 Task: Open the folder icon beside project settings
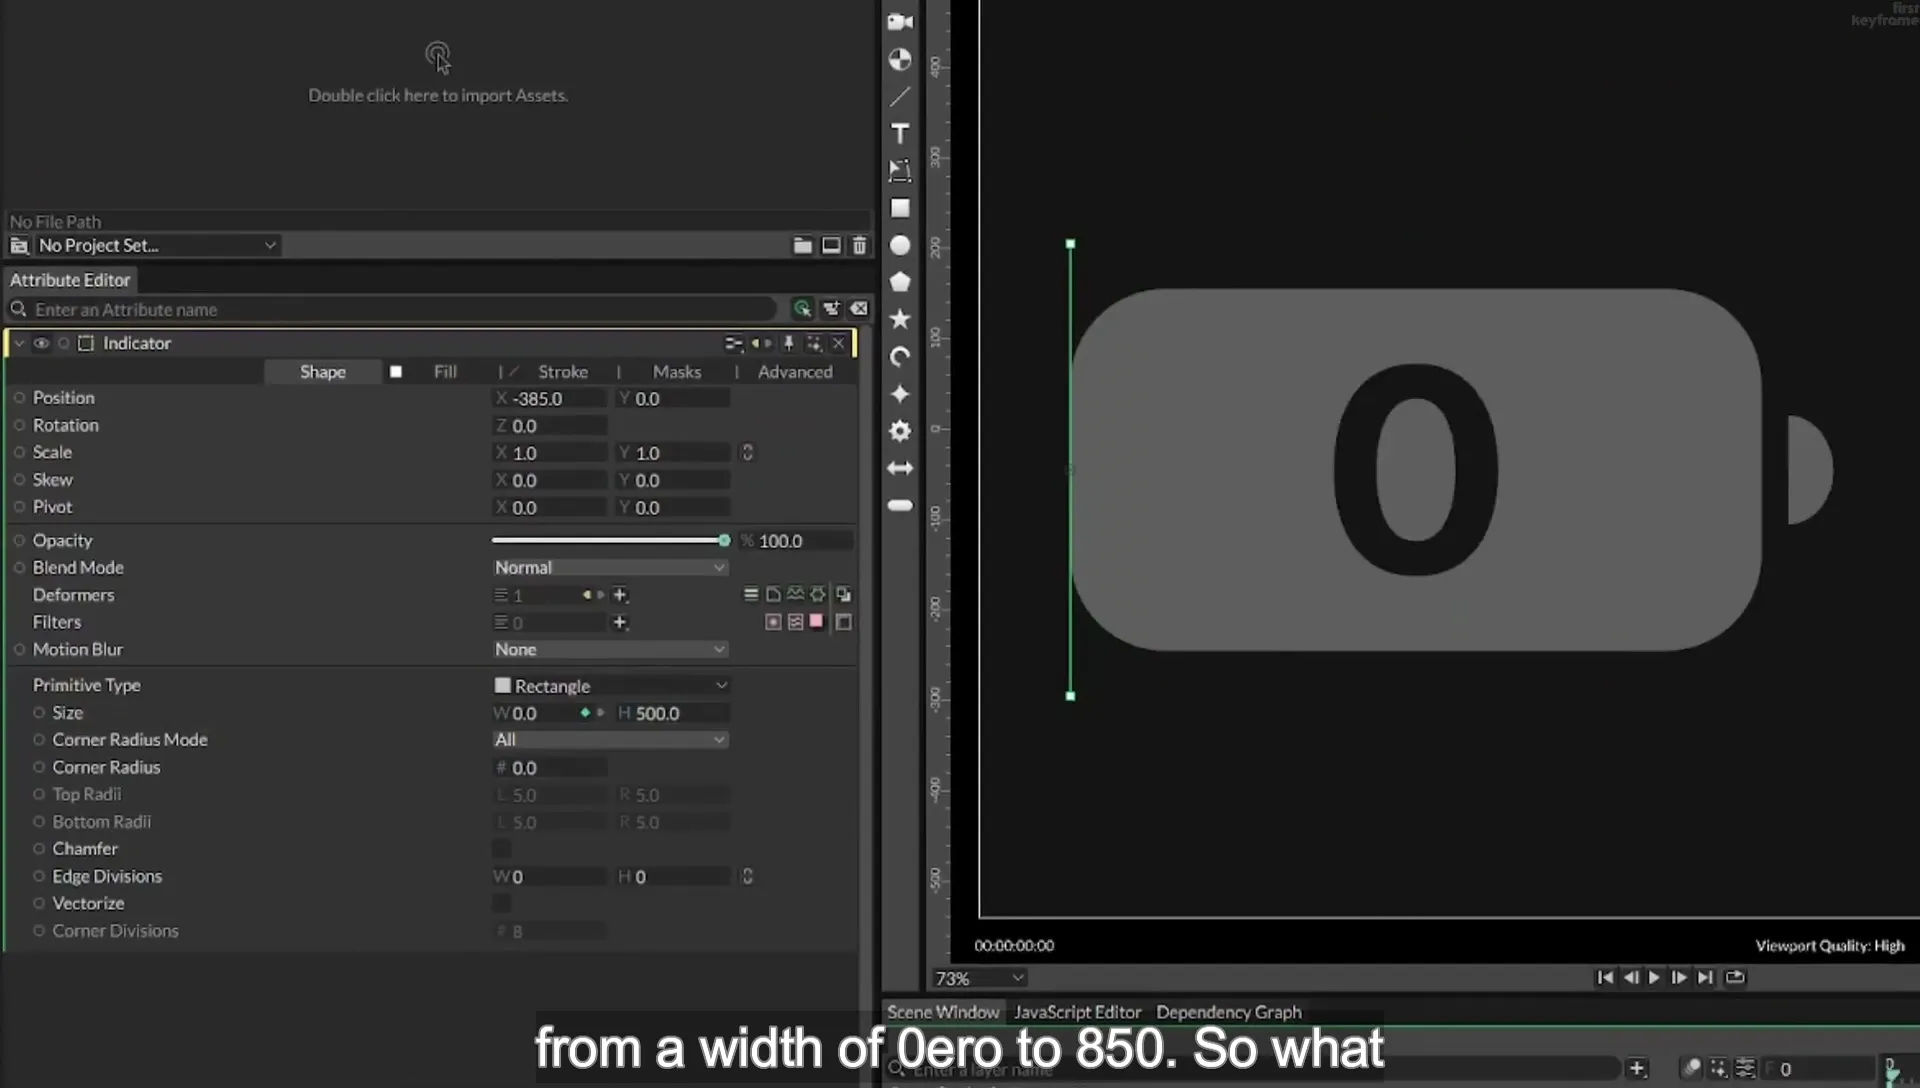802,245
